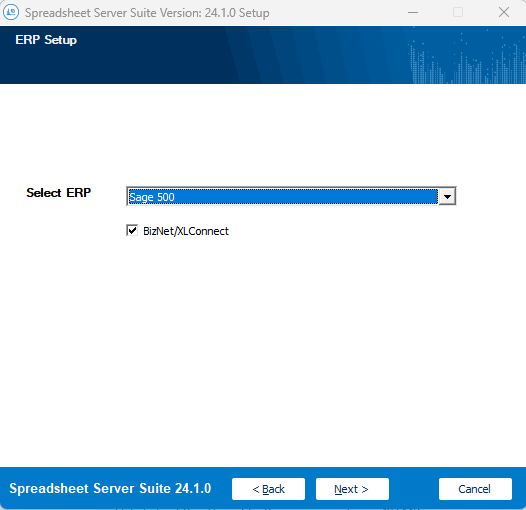The height and width of the screenshot is (510, 526).
Task: Proceed with the Next > button
Action: [x=352, y=489]
